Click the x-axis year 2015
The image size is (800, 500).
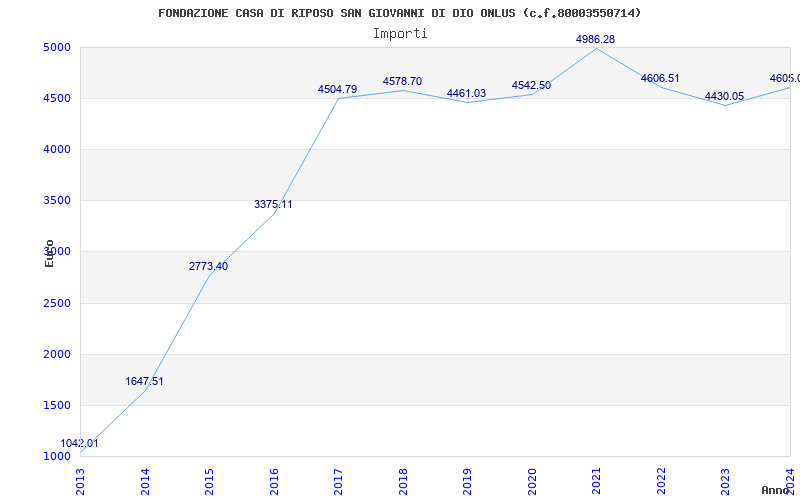point(210,482)
